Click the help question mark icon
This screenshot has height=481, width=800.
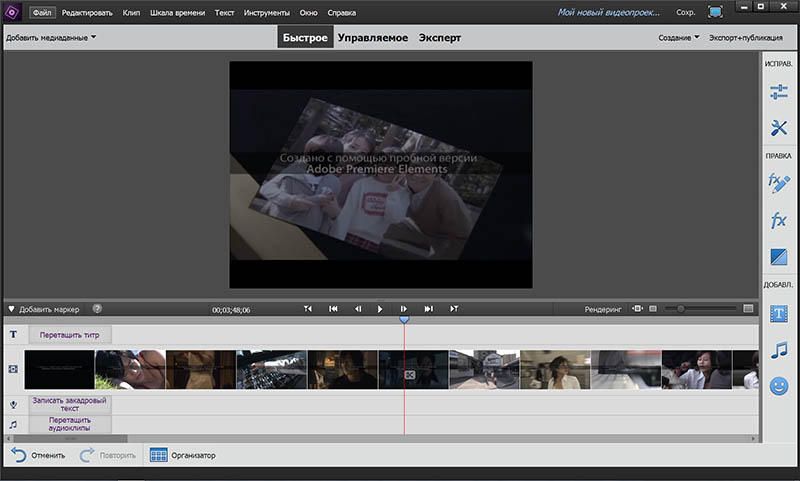(97, 309)
